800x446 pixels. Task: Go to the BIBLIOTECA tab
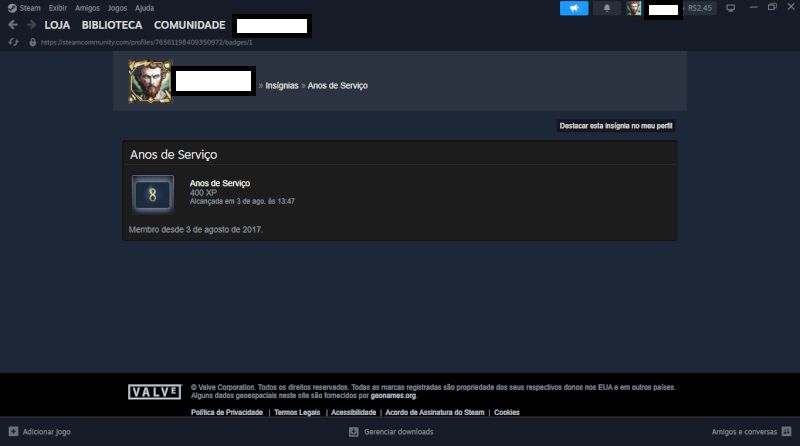pos(112,25)
